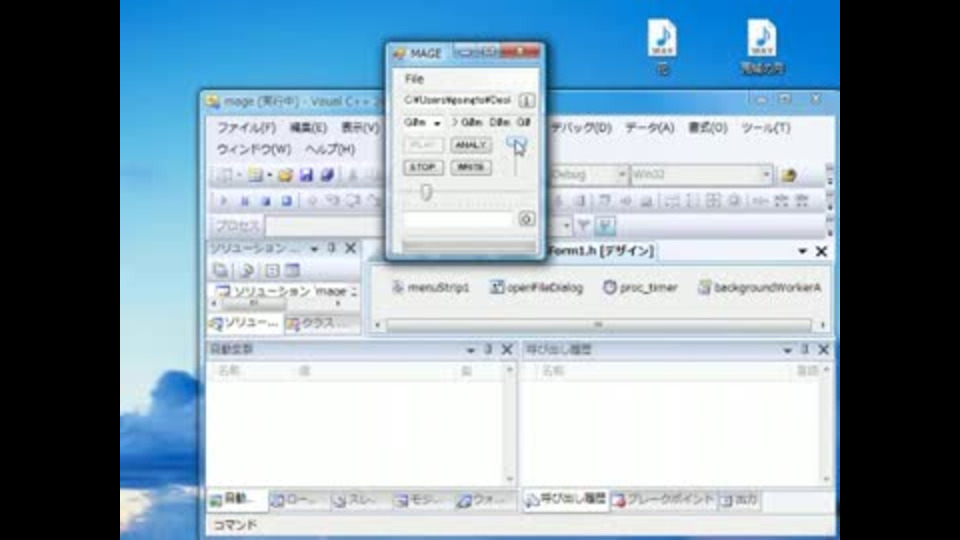
Task: Click the Save All icon in toolbar
Action: pos(327,175)
